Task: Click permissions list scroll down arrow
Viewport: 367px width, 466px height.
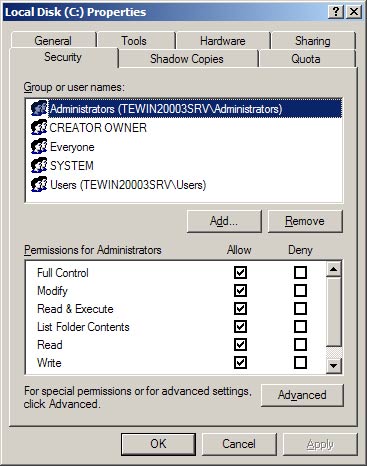Action: tap(334, 366)
